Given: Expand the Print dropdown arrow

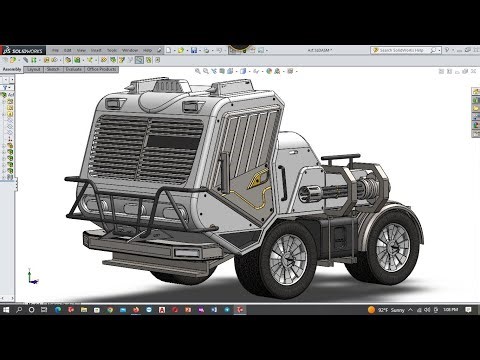Looking at the screenshot, I should click(212, 51).
